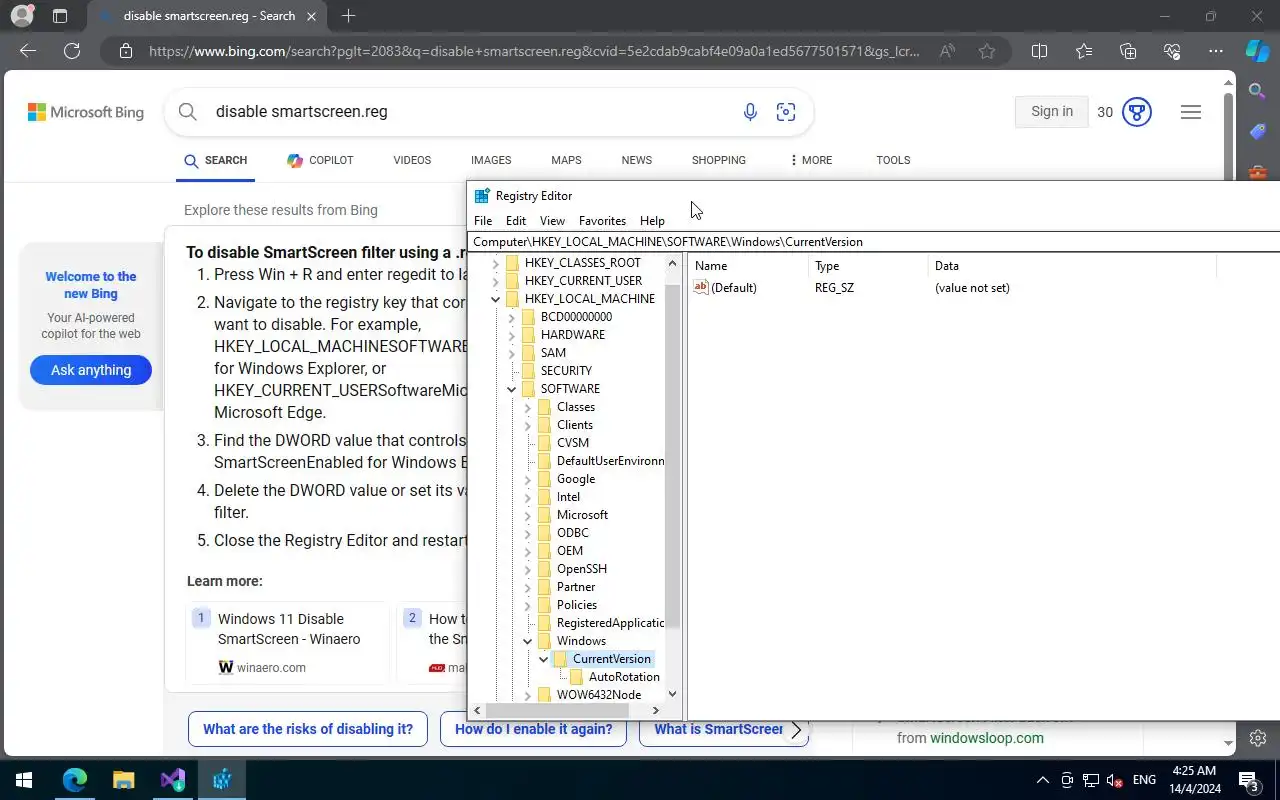Search by voice in Bing
Viewport: 1280px width, 800px height.
pos(750,112)
